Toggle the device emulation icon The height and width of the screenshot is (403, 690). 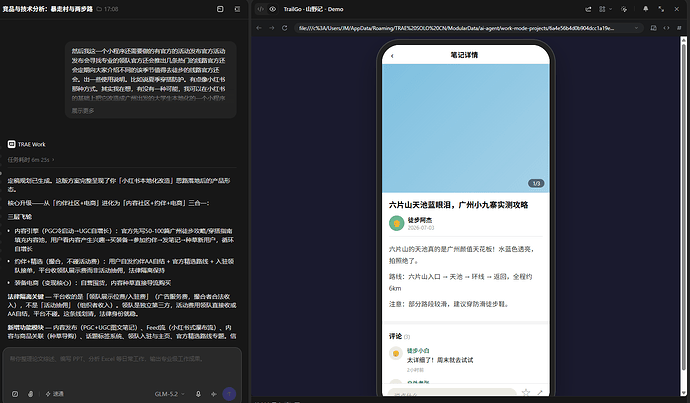653,28
